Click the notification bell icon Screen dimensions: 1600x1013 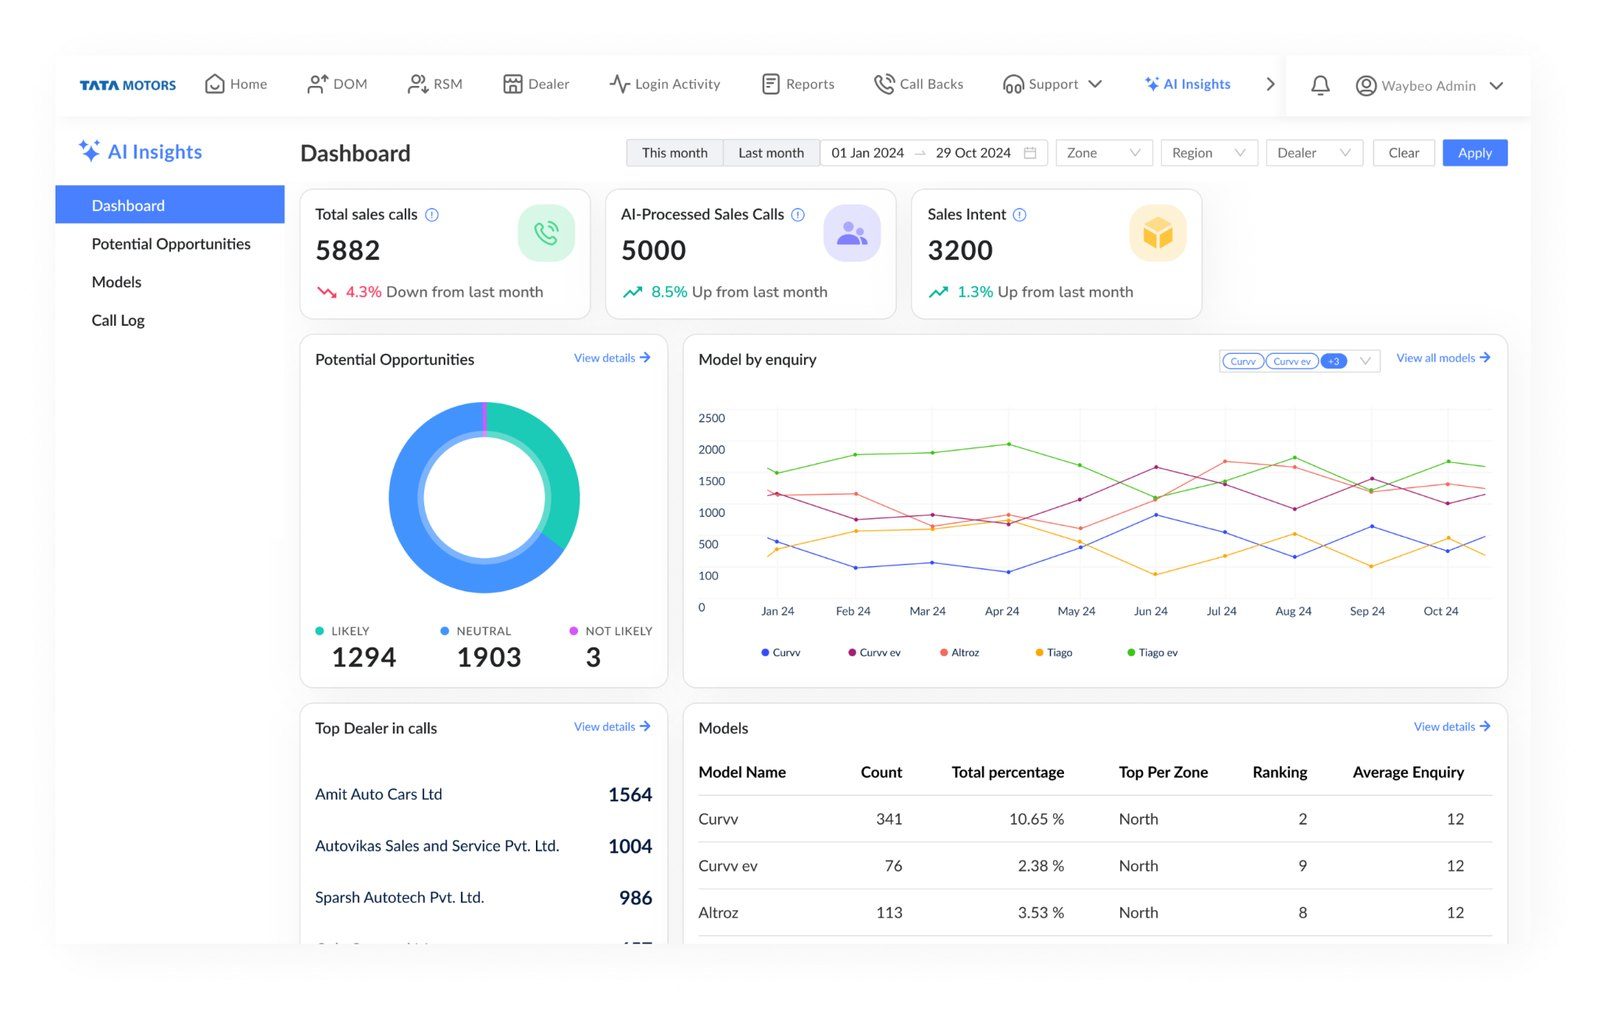pyautogui.click(x=1320, y=86)
